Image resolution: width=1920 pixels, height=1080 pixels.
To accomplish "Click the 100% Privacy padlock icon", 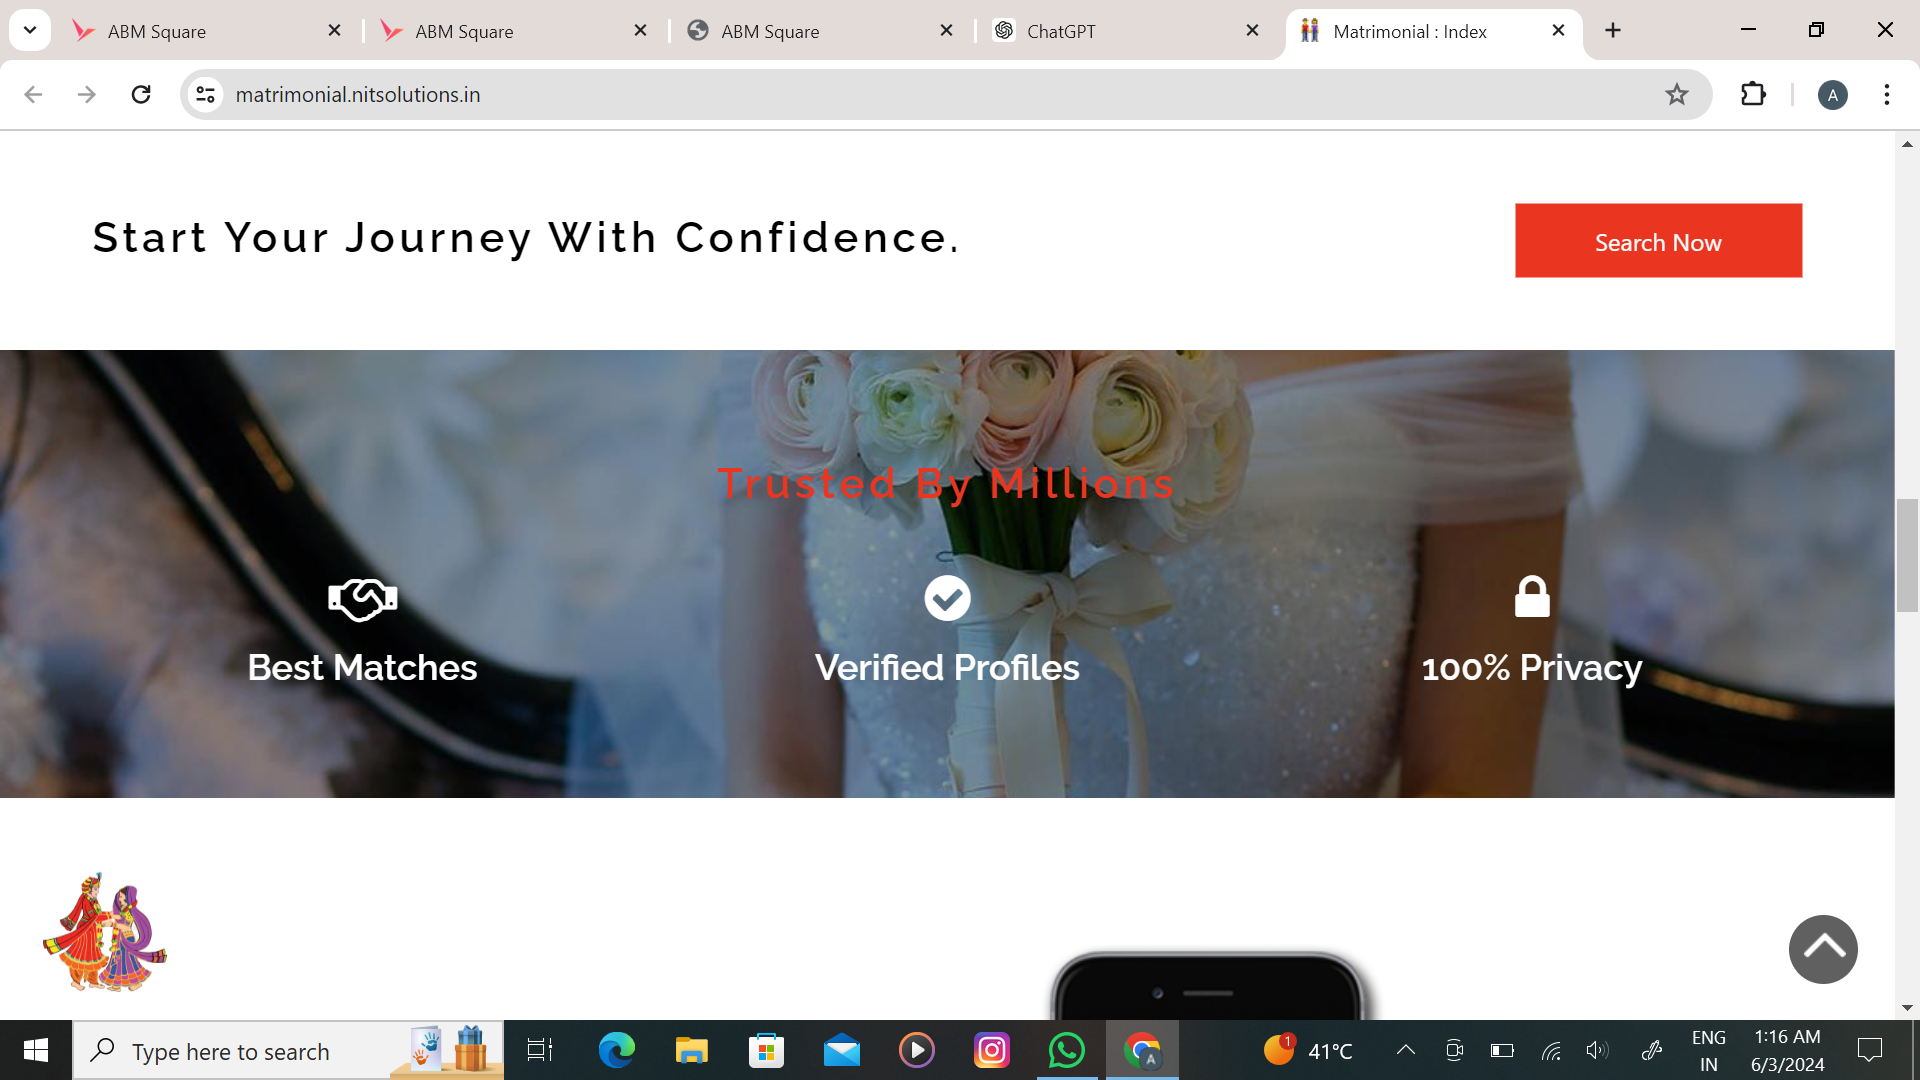I will pyautogui.click(x=1531, y=597).
